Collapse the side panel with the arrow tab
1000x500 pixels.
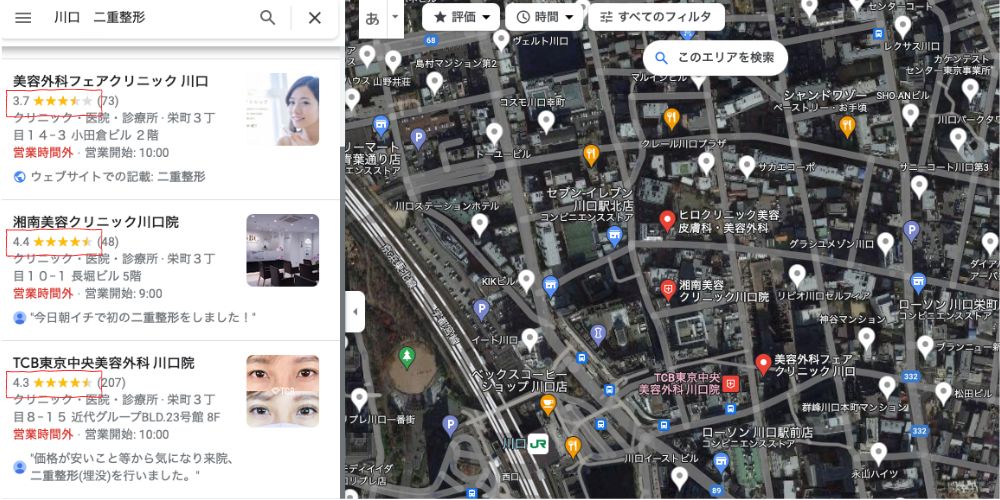(x=355, y=312)
